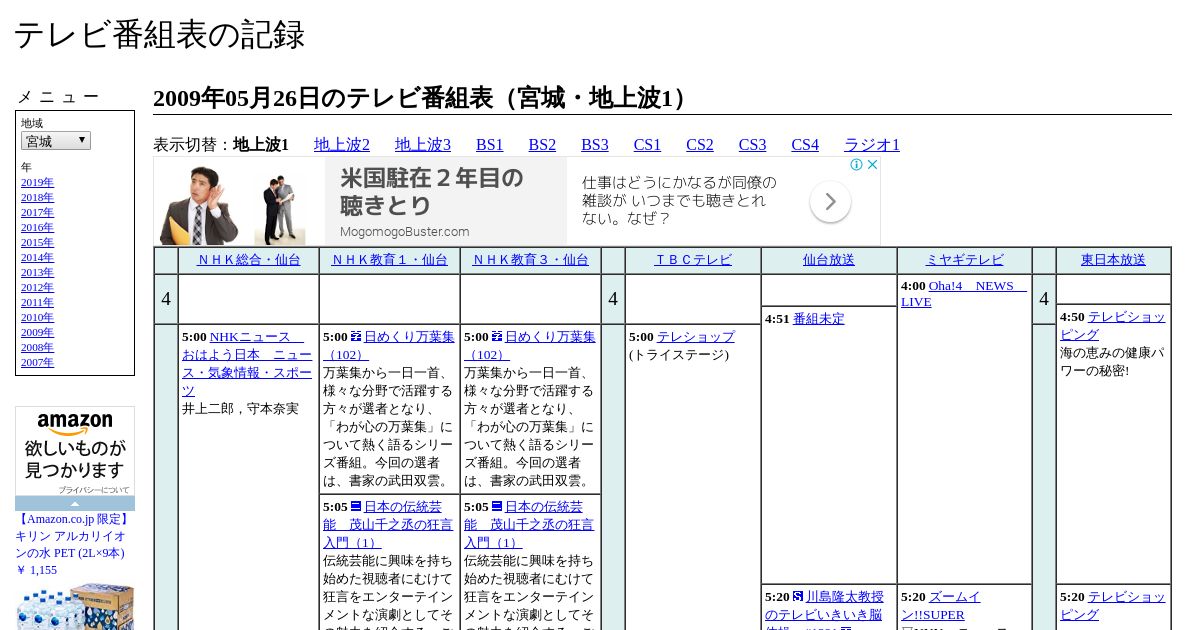The width and height of the screenshot is (1200, 630).
Task: Click the ad info icon
Action: [857, 165]
